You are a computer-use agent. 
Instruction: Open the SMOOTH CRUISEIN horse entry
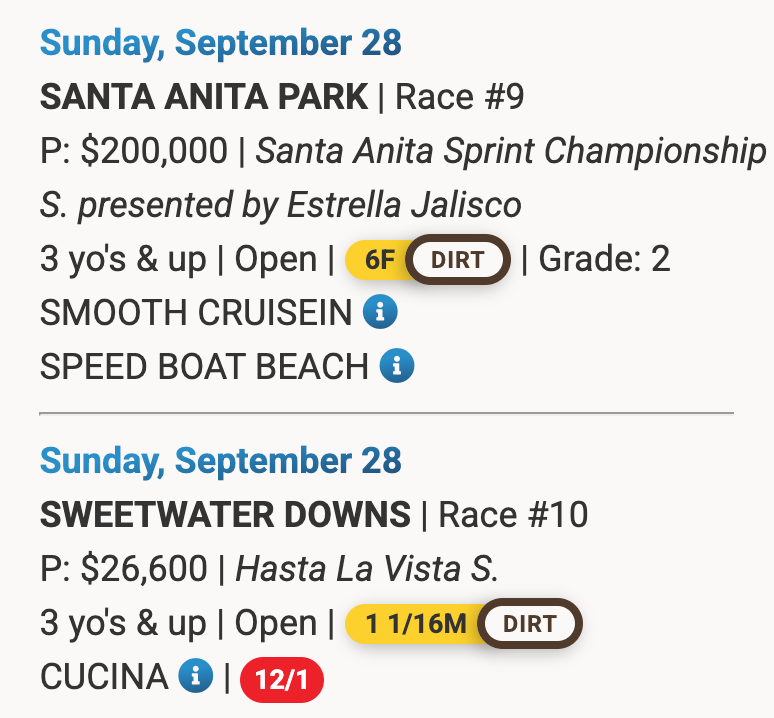coord(195,314)
